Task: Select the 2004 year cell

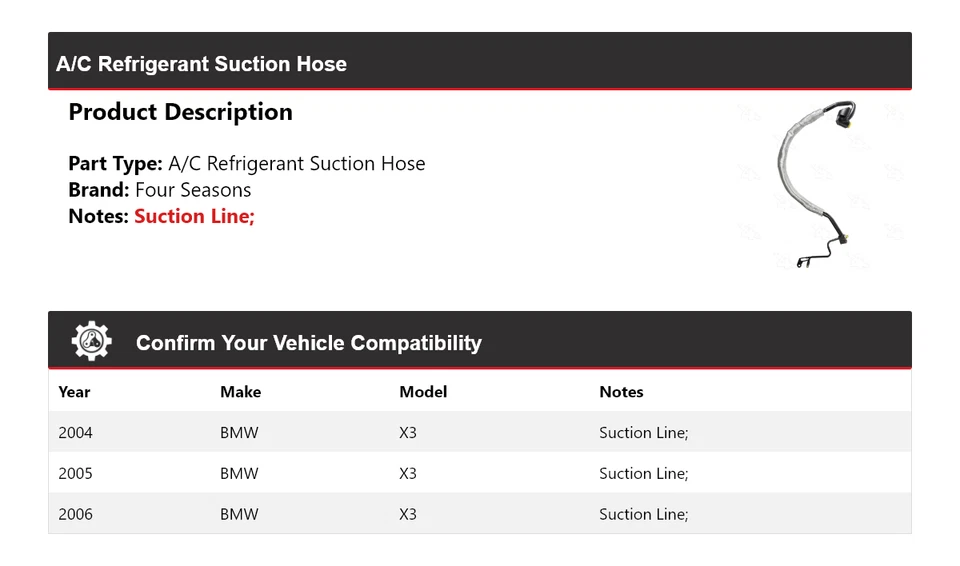Action: pos(75,433)
